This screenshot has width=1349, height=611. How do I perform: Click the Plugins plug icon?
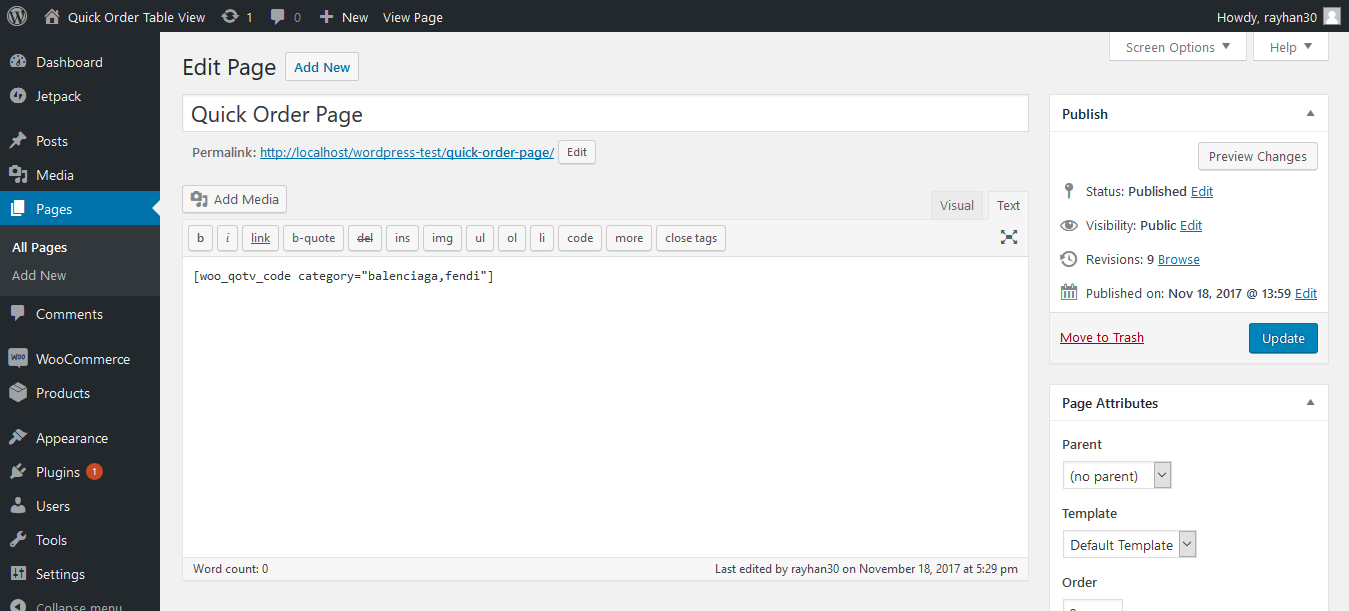18,472
